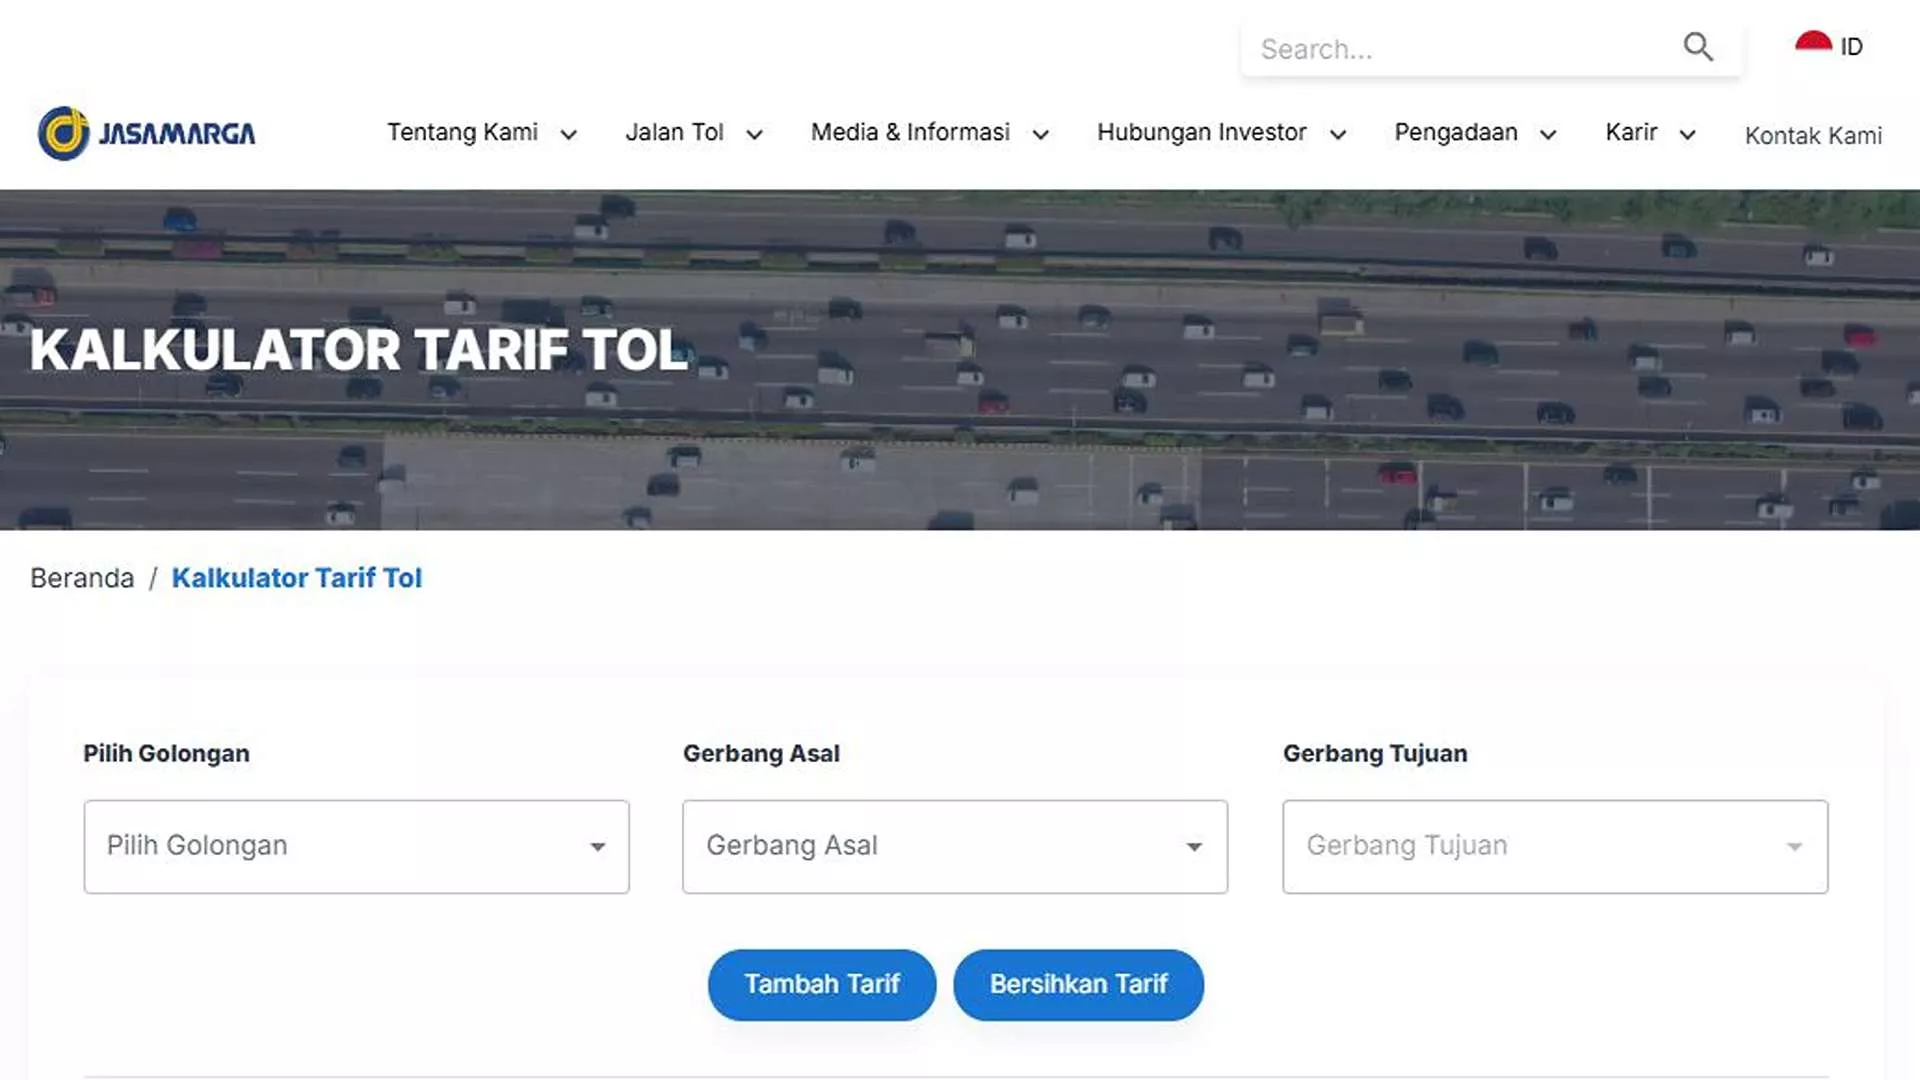Viewport: 1920px width, 1080px height.
Task: Click the chevron beside Jalan Tol
Action: 755,134
